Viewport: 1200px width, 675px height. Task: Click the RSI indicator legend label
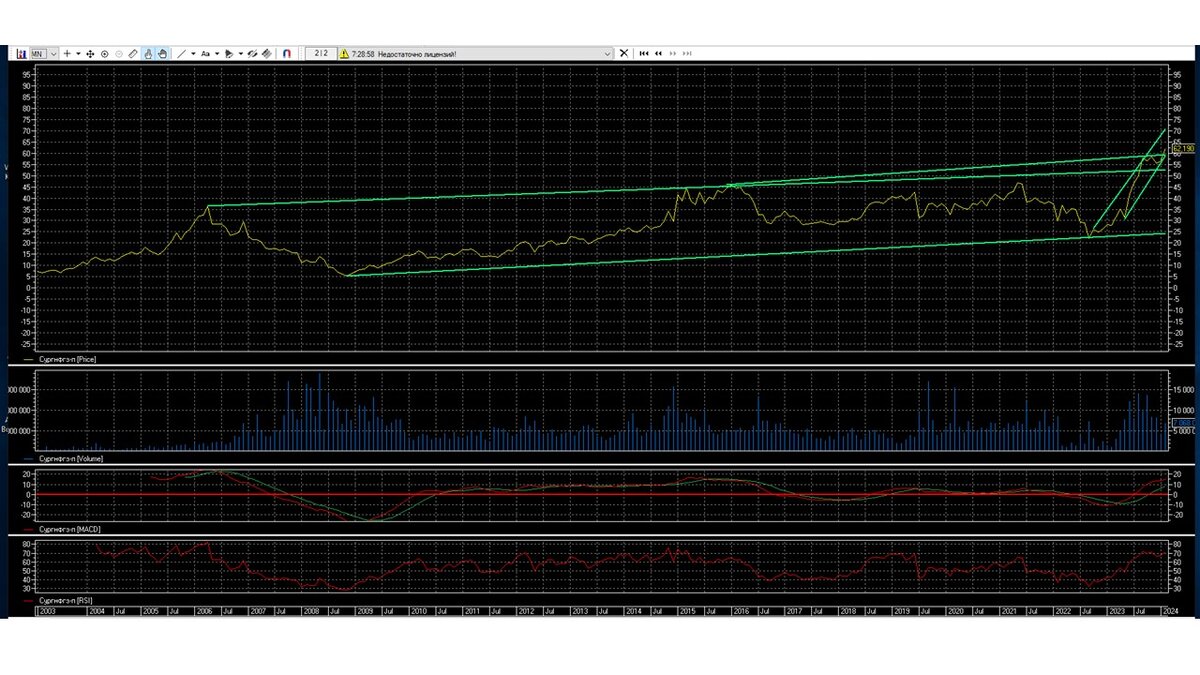66,603
